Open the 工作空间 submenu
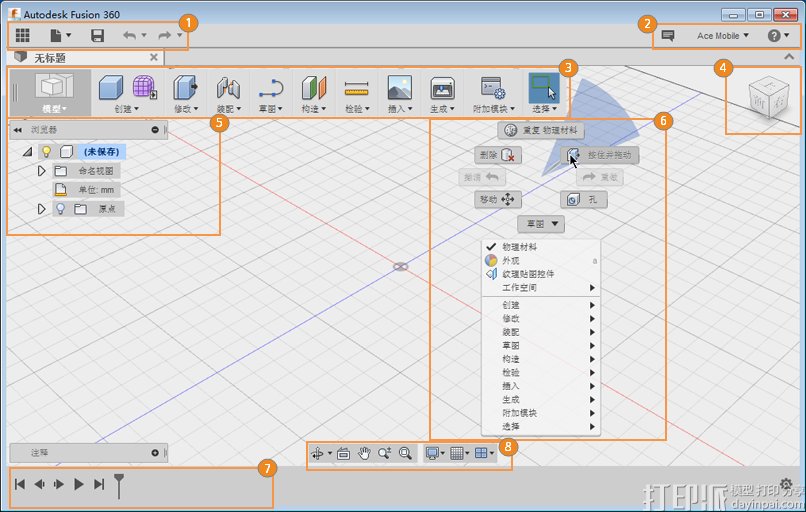 pos(541,287)
